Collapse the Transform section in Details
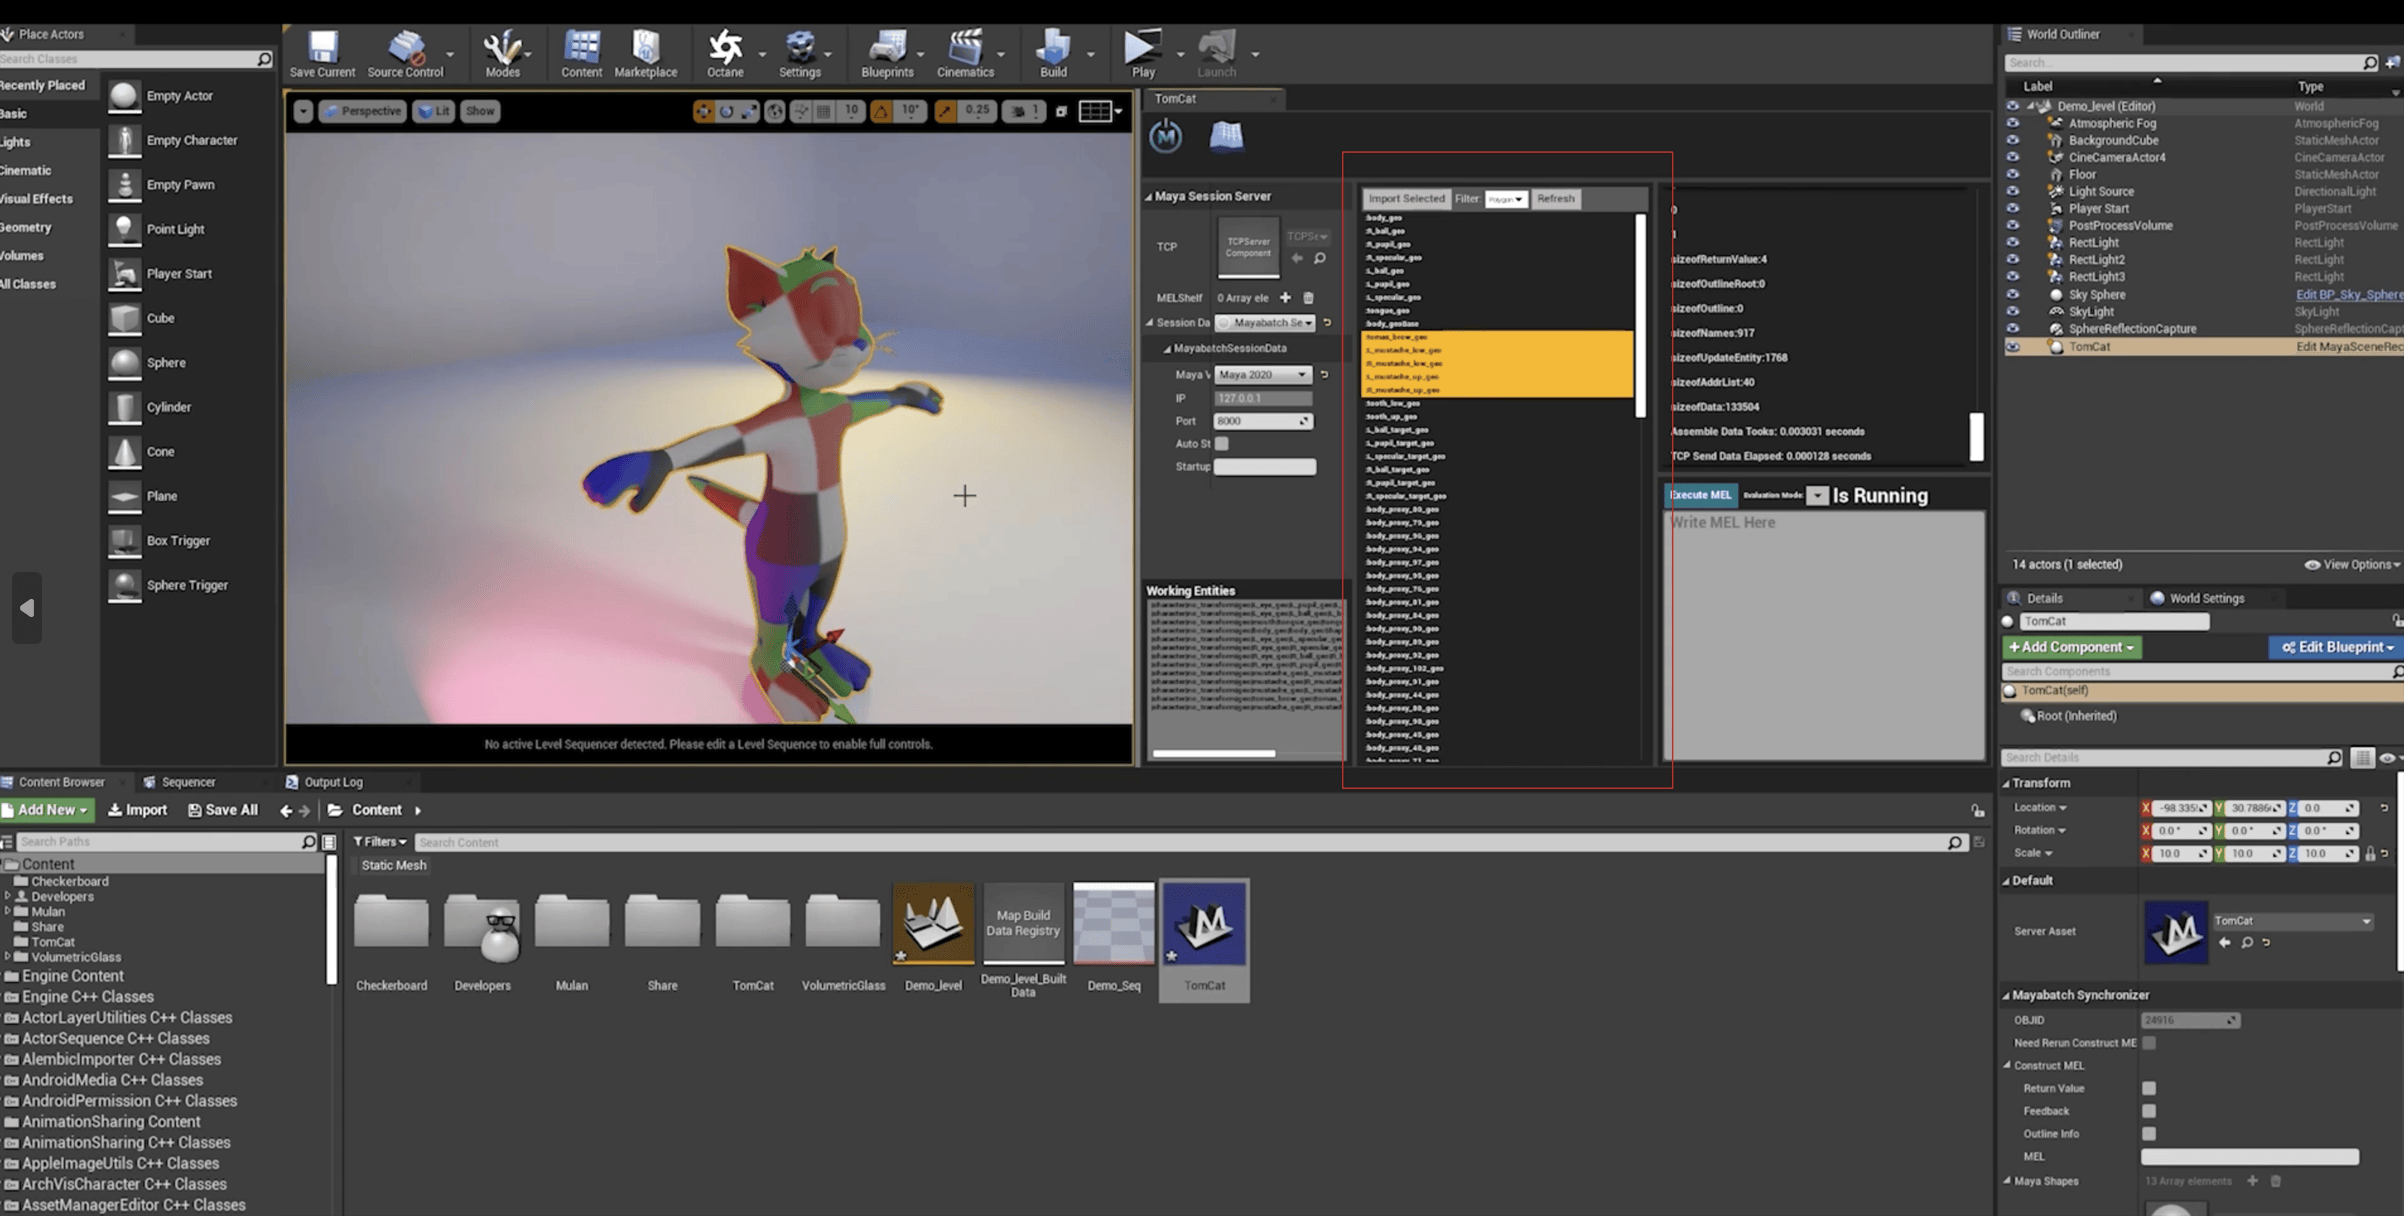Image resolution: width=2404 pixels, height=1216 pixels. 2006,783
